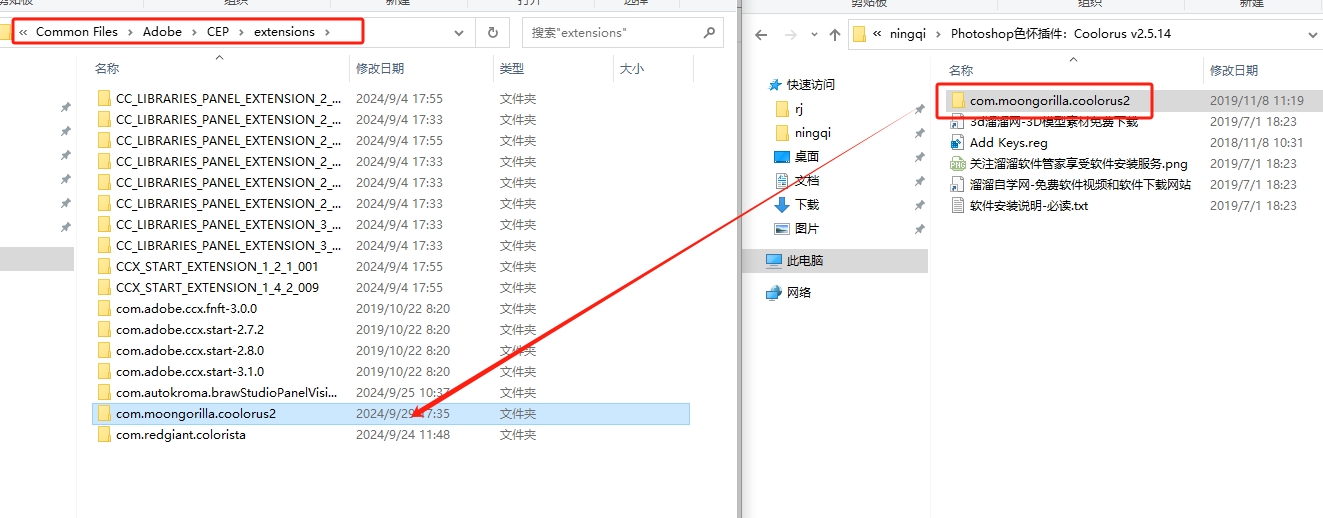Click the 下载 download arrow icon
Screen dimensions: 1323x518
(x=783, y=205)
